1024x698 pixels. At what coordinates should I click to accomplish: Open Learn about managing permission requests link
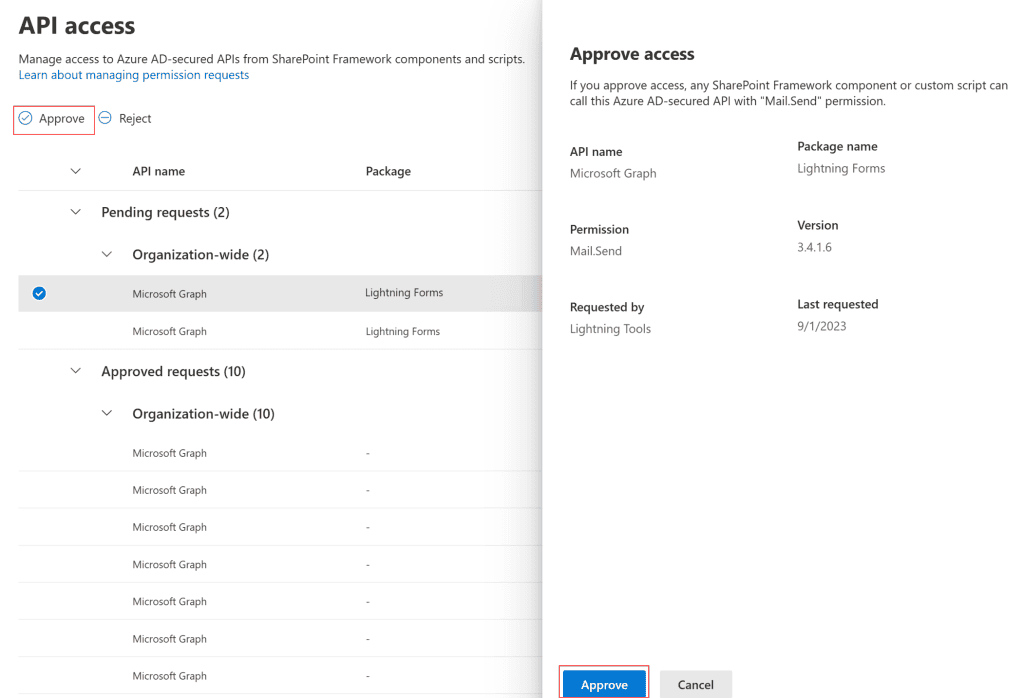click(x=134, y=75)
